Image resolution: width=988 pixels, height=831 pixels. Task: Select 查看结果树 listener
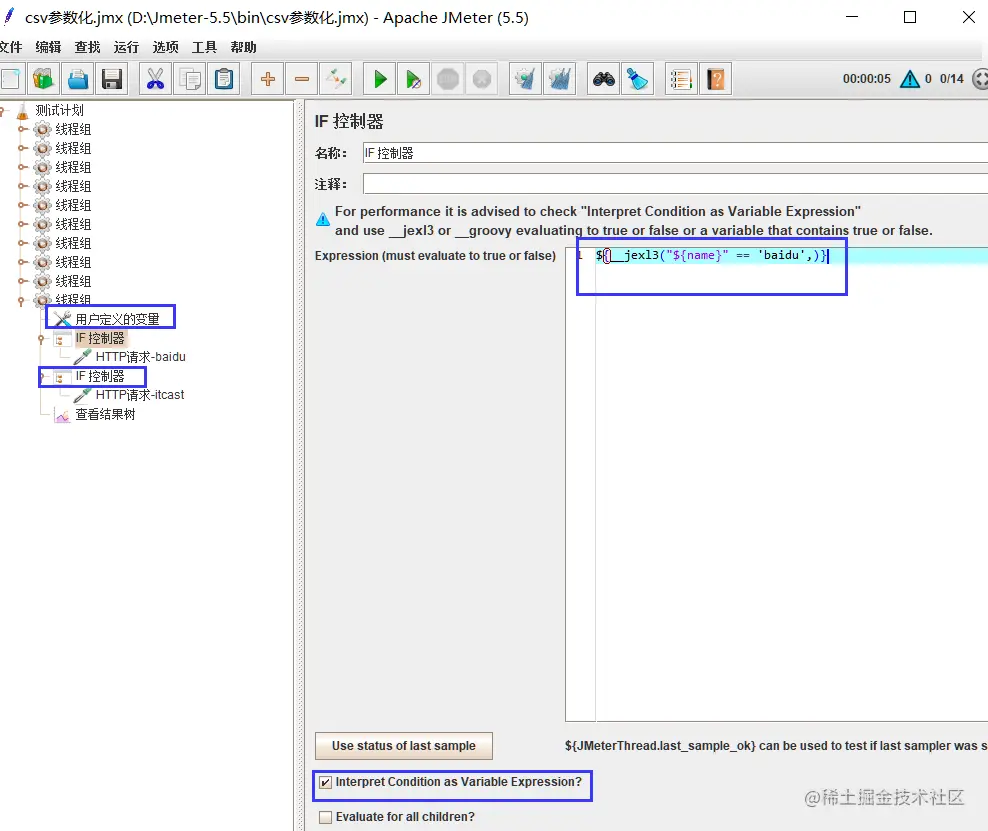coord(105,414)
